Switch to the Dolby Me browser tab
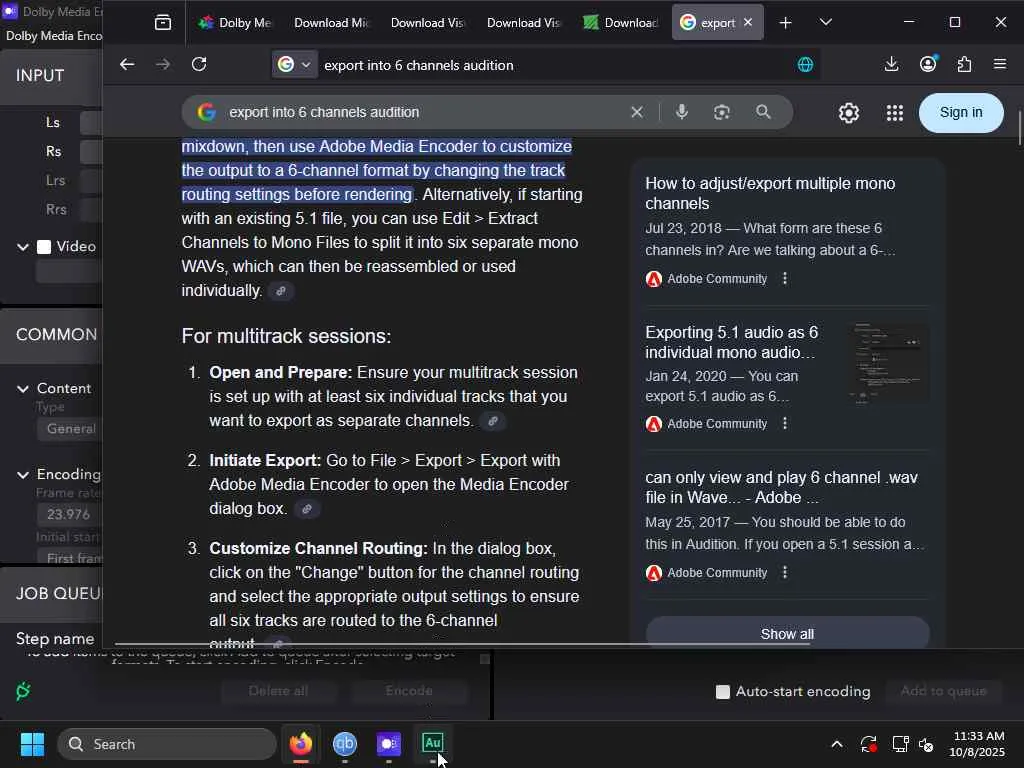The height and width of the screenshot is (768, 1024). [x=234, y=23]
